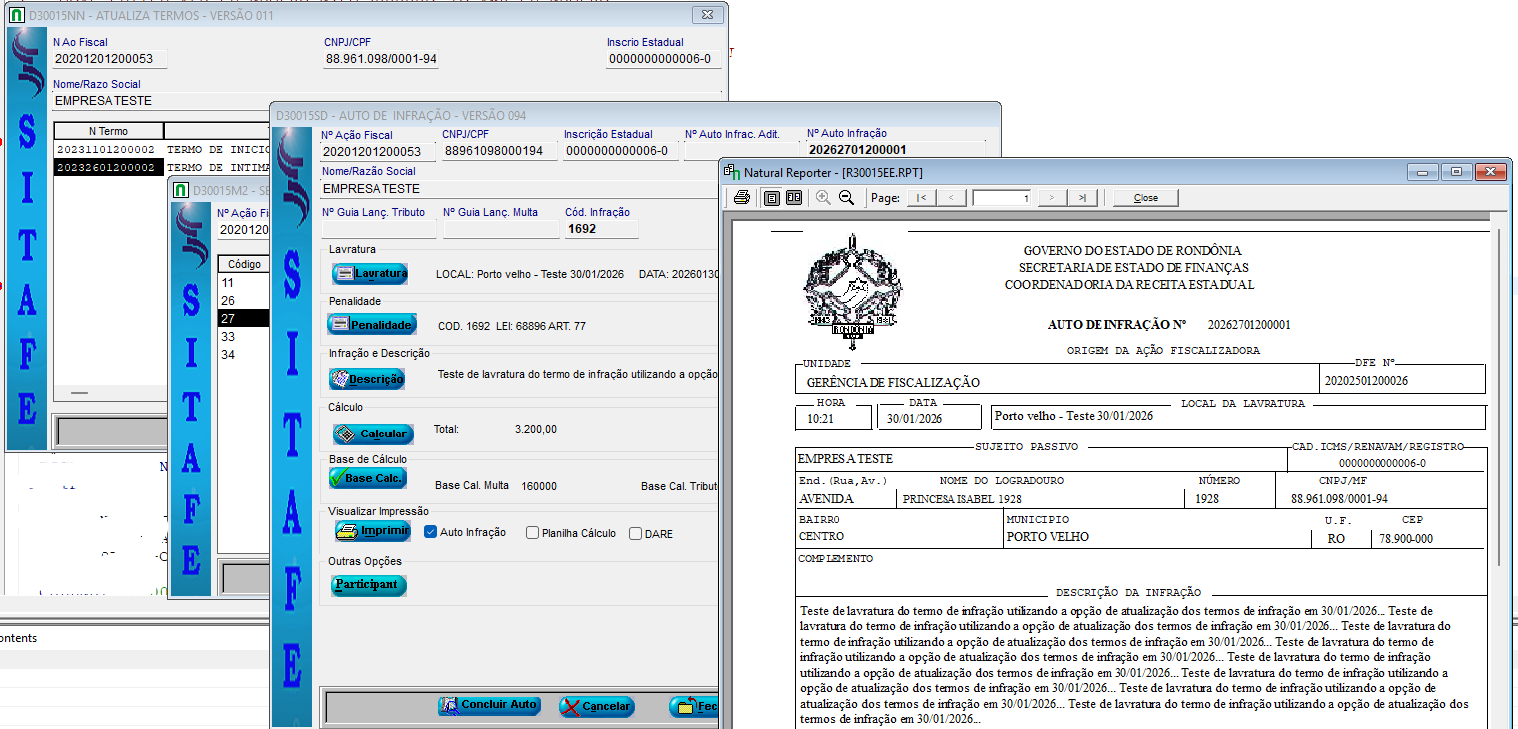This screenshot has width=1518, height=729.
Task: Zoom out of the report
Action: pyautogui.click(x=846, y=198)
